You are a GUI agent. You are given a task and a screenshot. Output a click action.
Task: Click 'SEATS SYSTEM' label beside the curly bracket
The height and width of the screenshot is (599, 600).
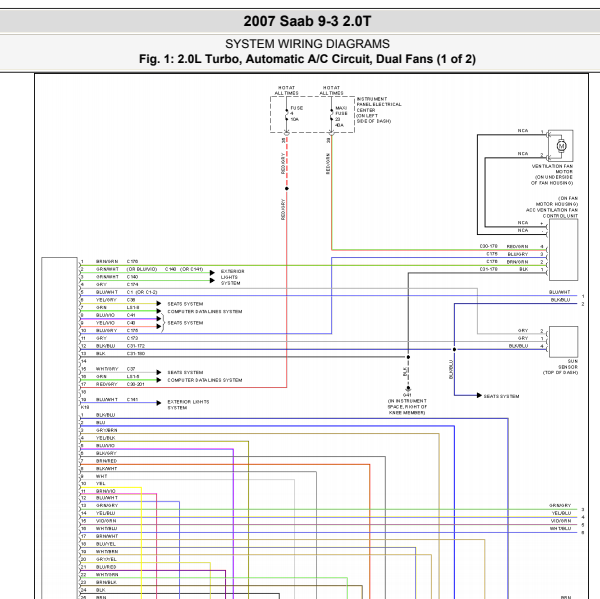point(185,323)
